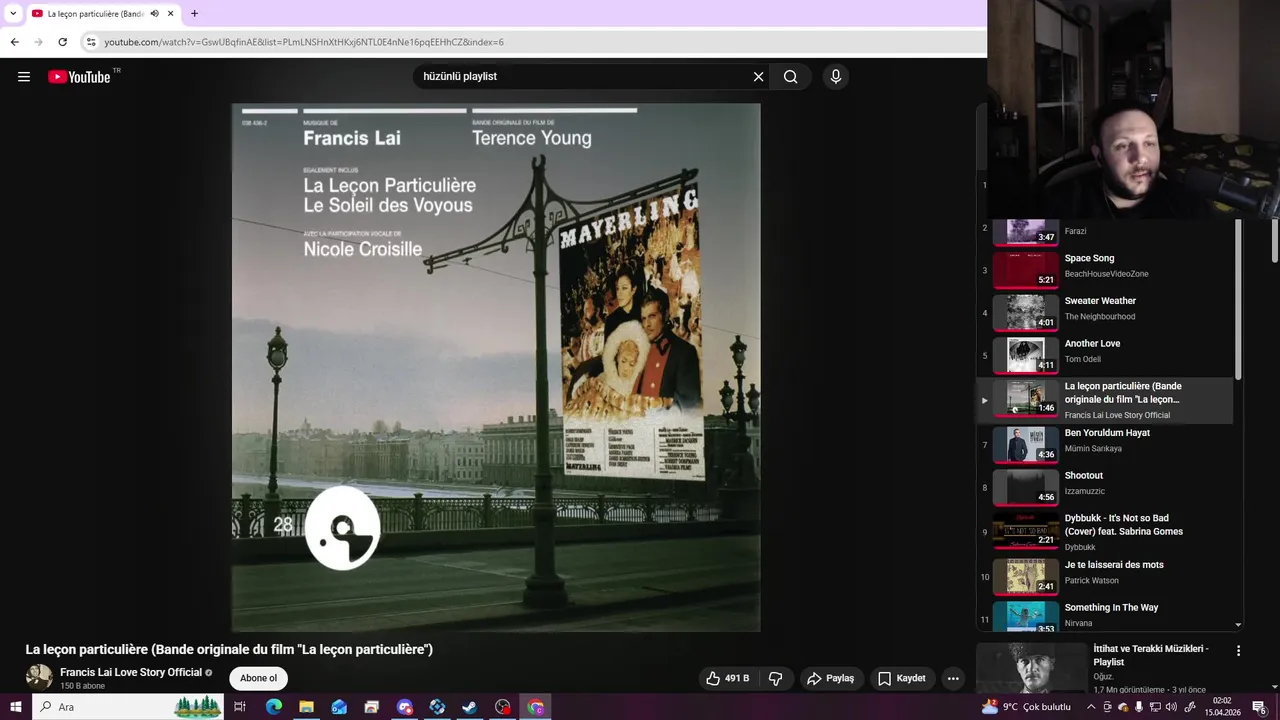Click the playlist panel scrollbar
This screenshot has width=1280, height=720.
[x=1239, y=300]
